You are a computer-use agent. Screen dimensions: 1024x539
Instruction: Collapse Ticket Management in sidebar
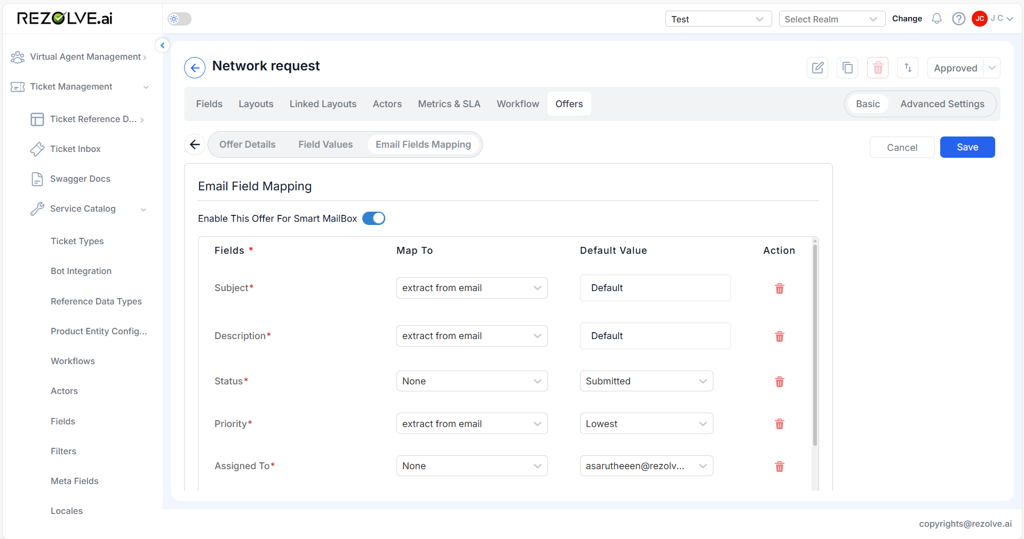tap(78, 87)
